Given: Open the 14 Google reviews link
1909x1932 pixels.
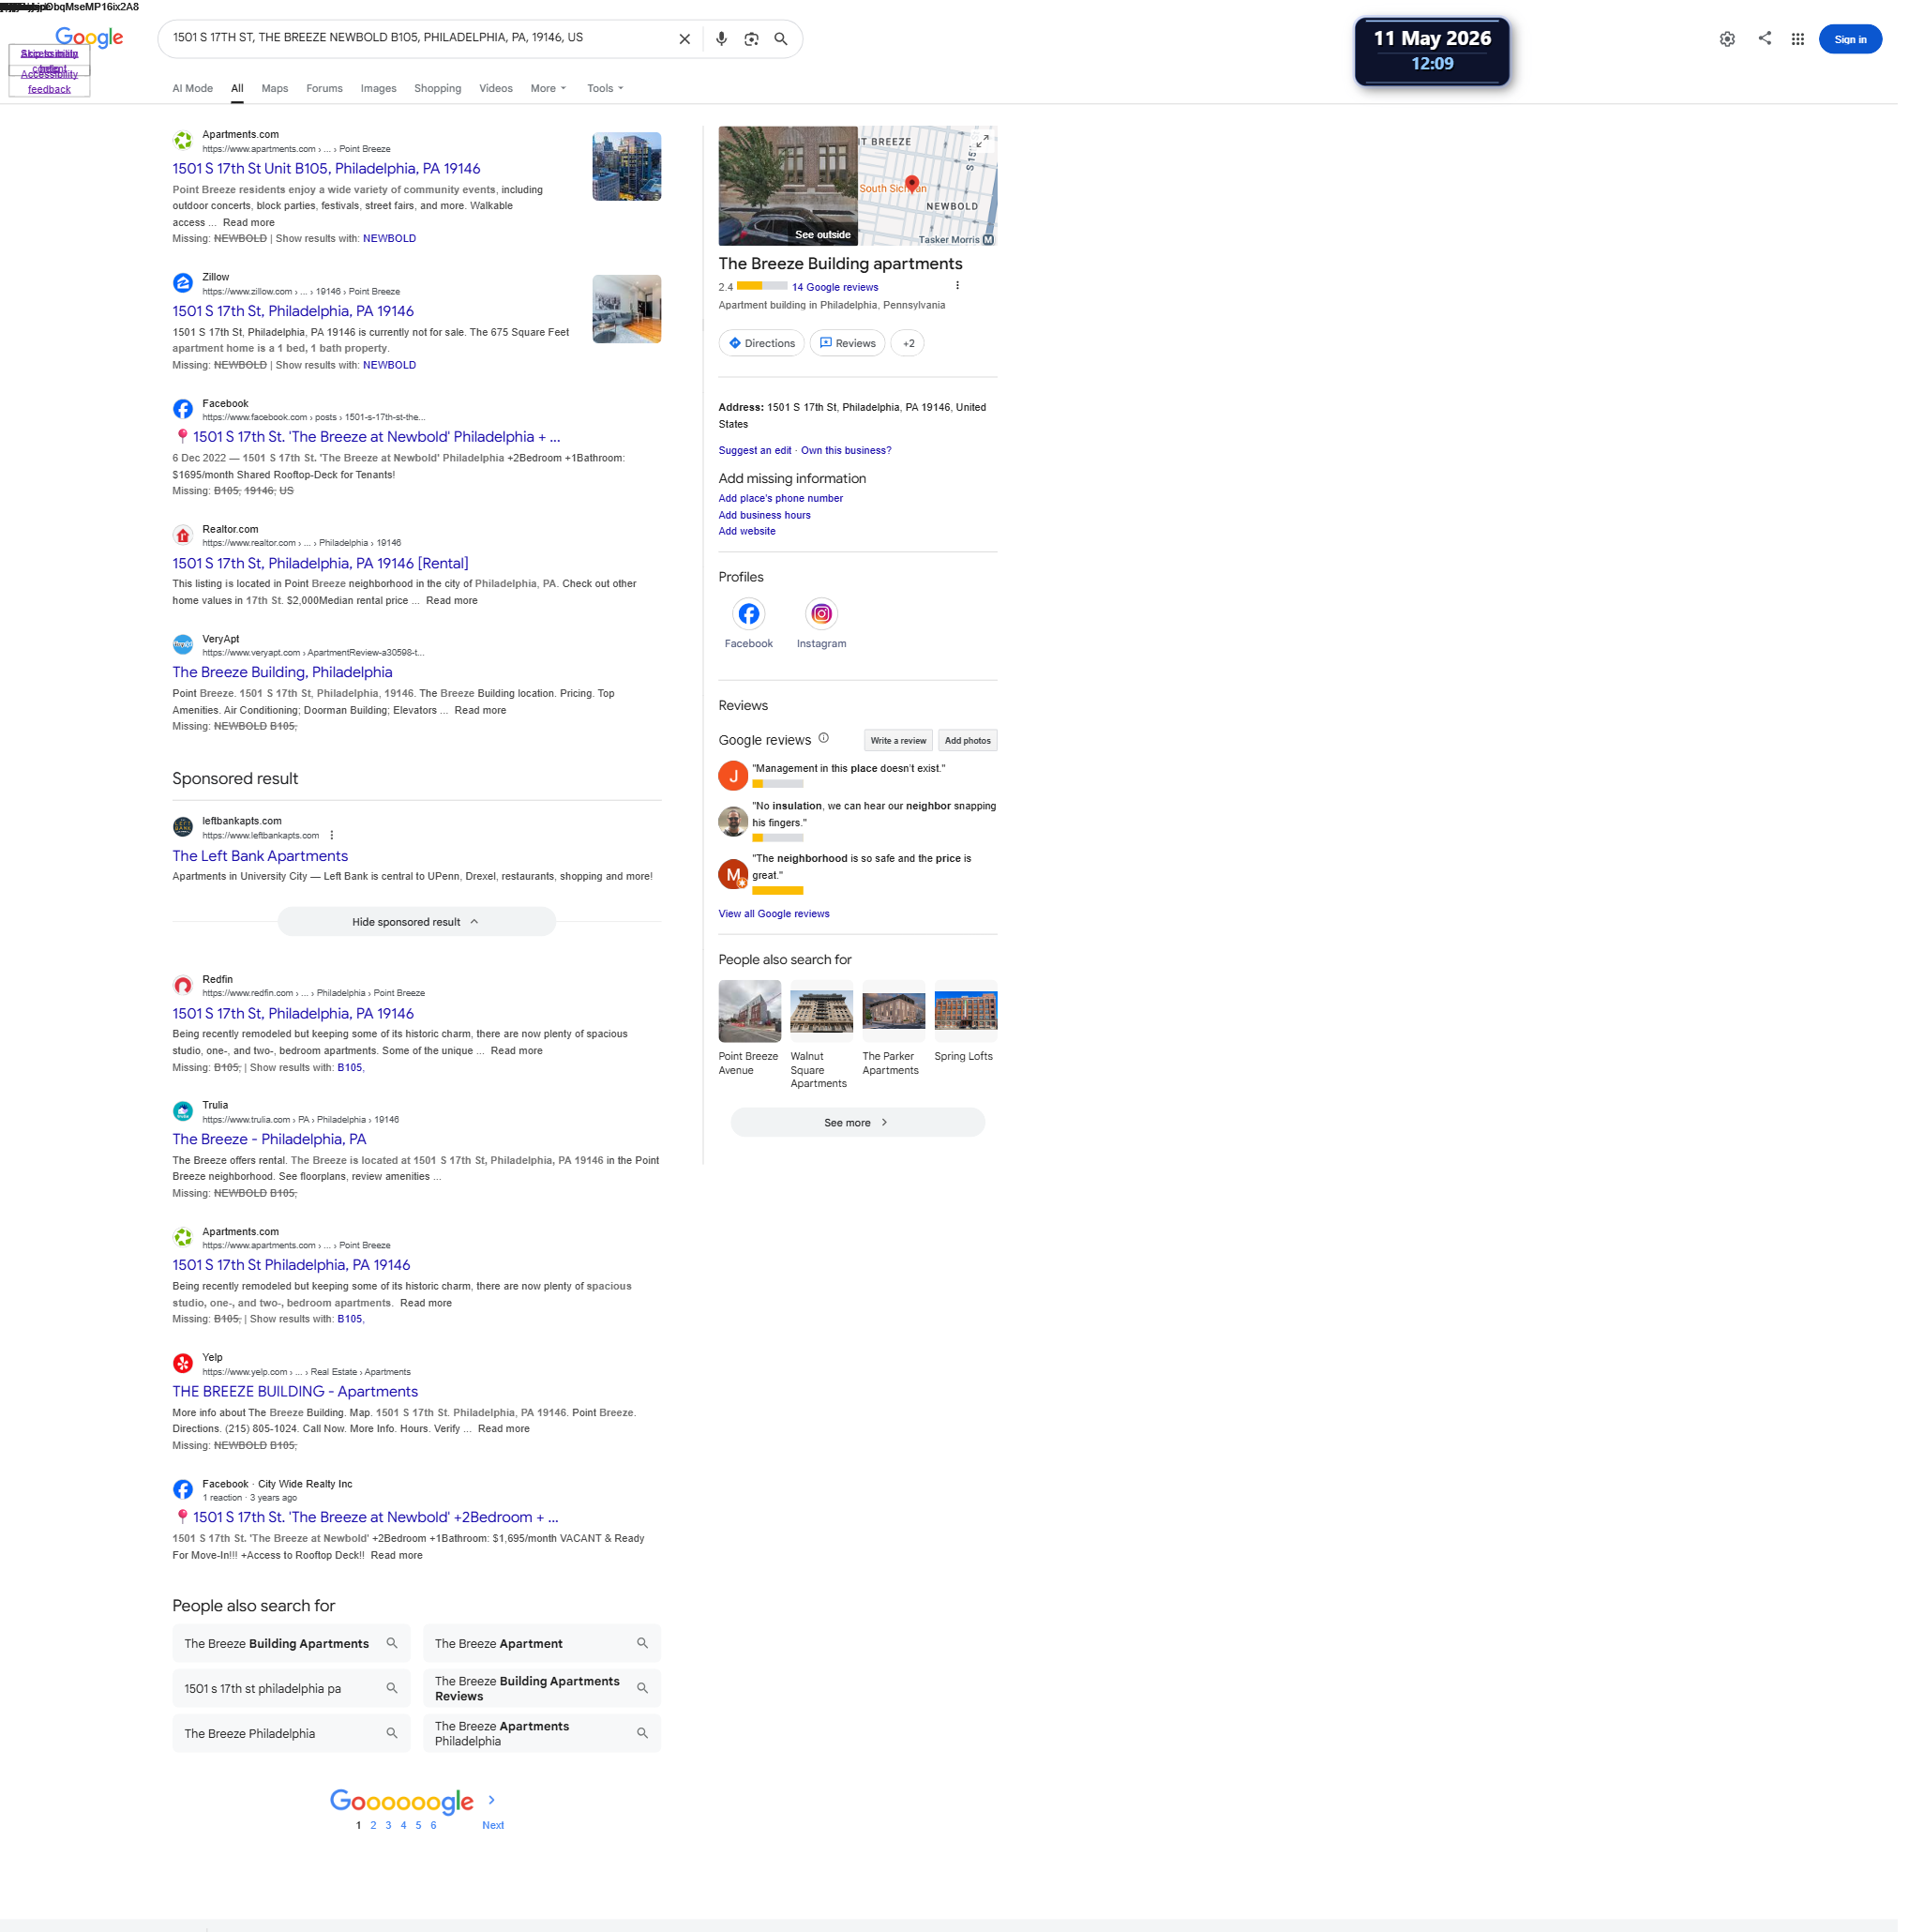Looking at the screenshot, I should coord(835,287).
